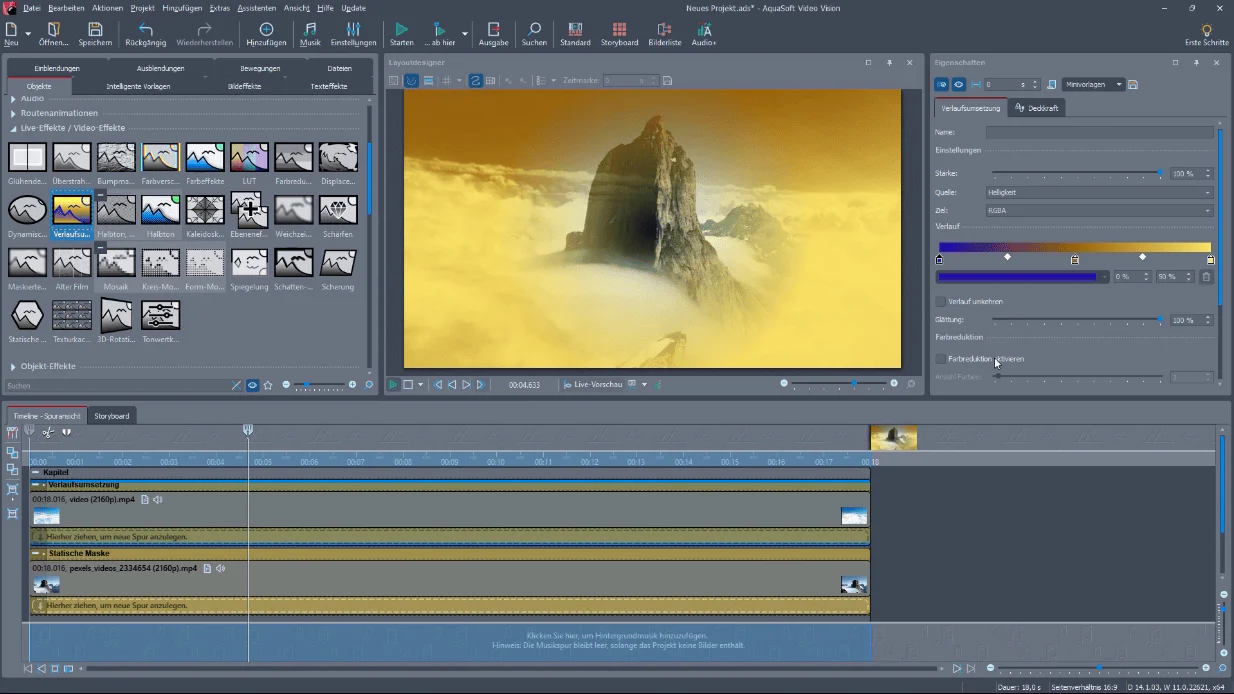Click Einstellungen toolbar button
The image size is (1234, 694).
click(353, 34)
